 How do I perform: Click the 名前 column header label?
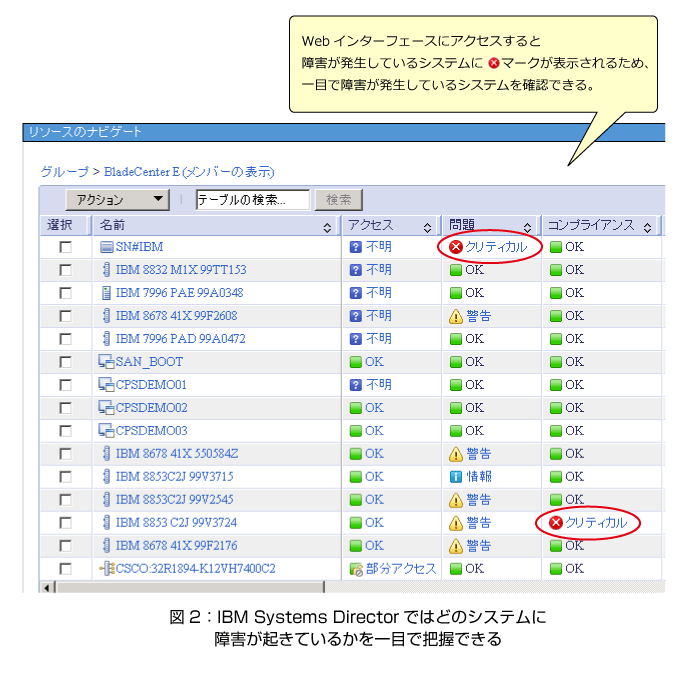(112, 225)
